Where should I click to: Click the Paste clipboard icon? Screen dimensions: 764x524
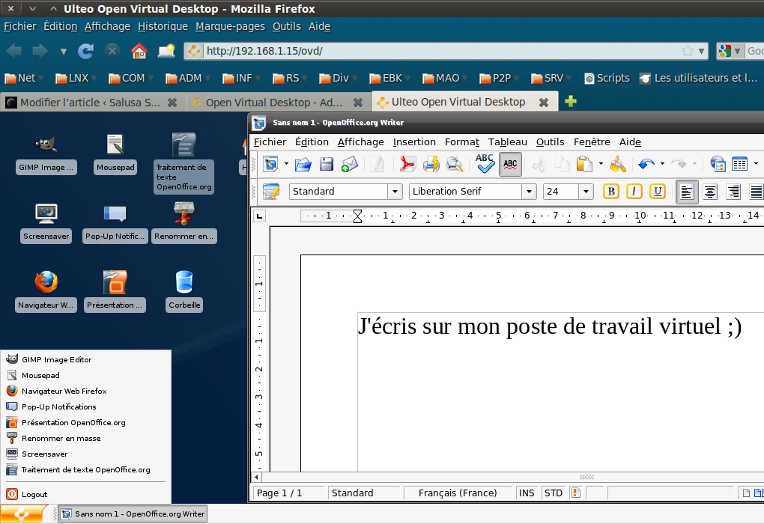point(584,164)
